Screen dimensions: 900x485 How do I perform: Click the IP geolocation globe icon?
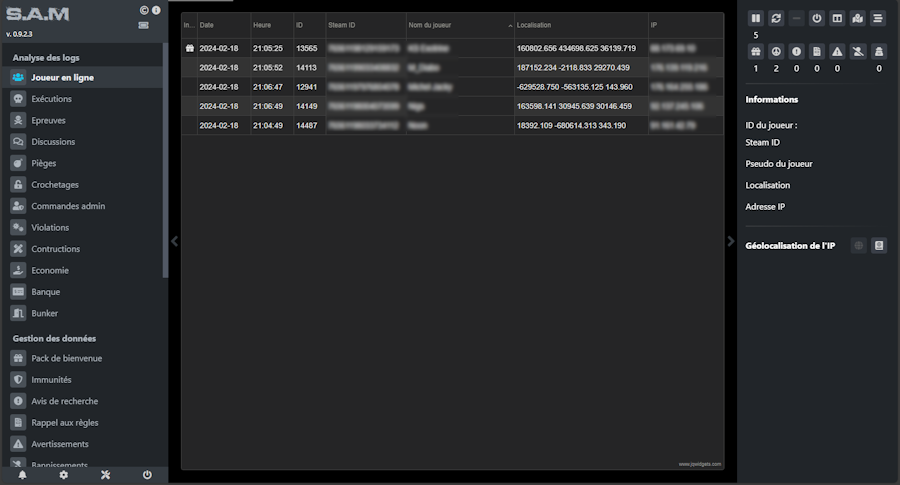coord(858,245)
